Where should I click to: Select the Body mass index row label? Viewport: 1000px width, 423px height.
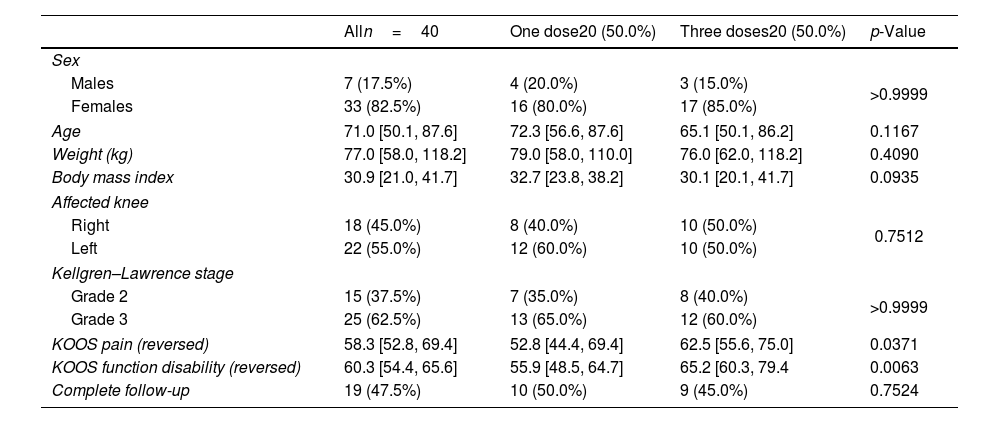point(113,178)
